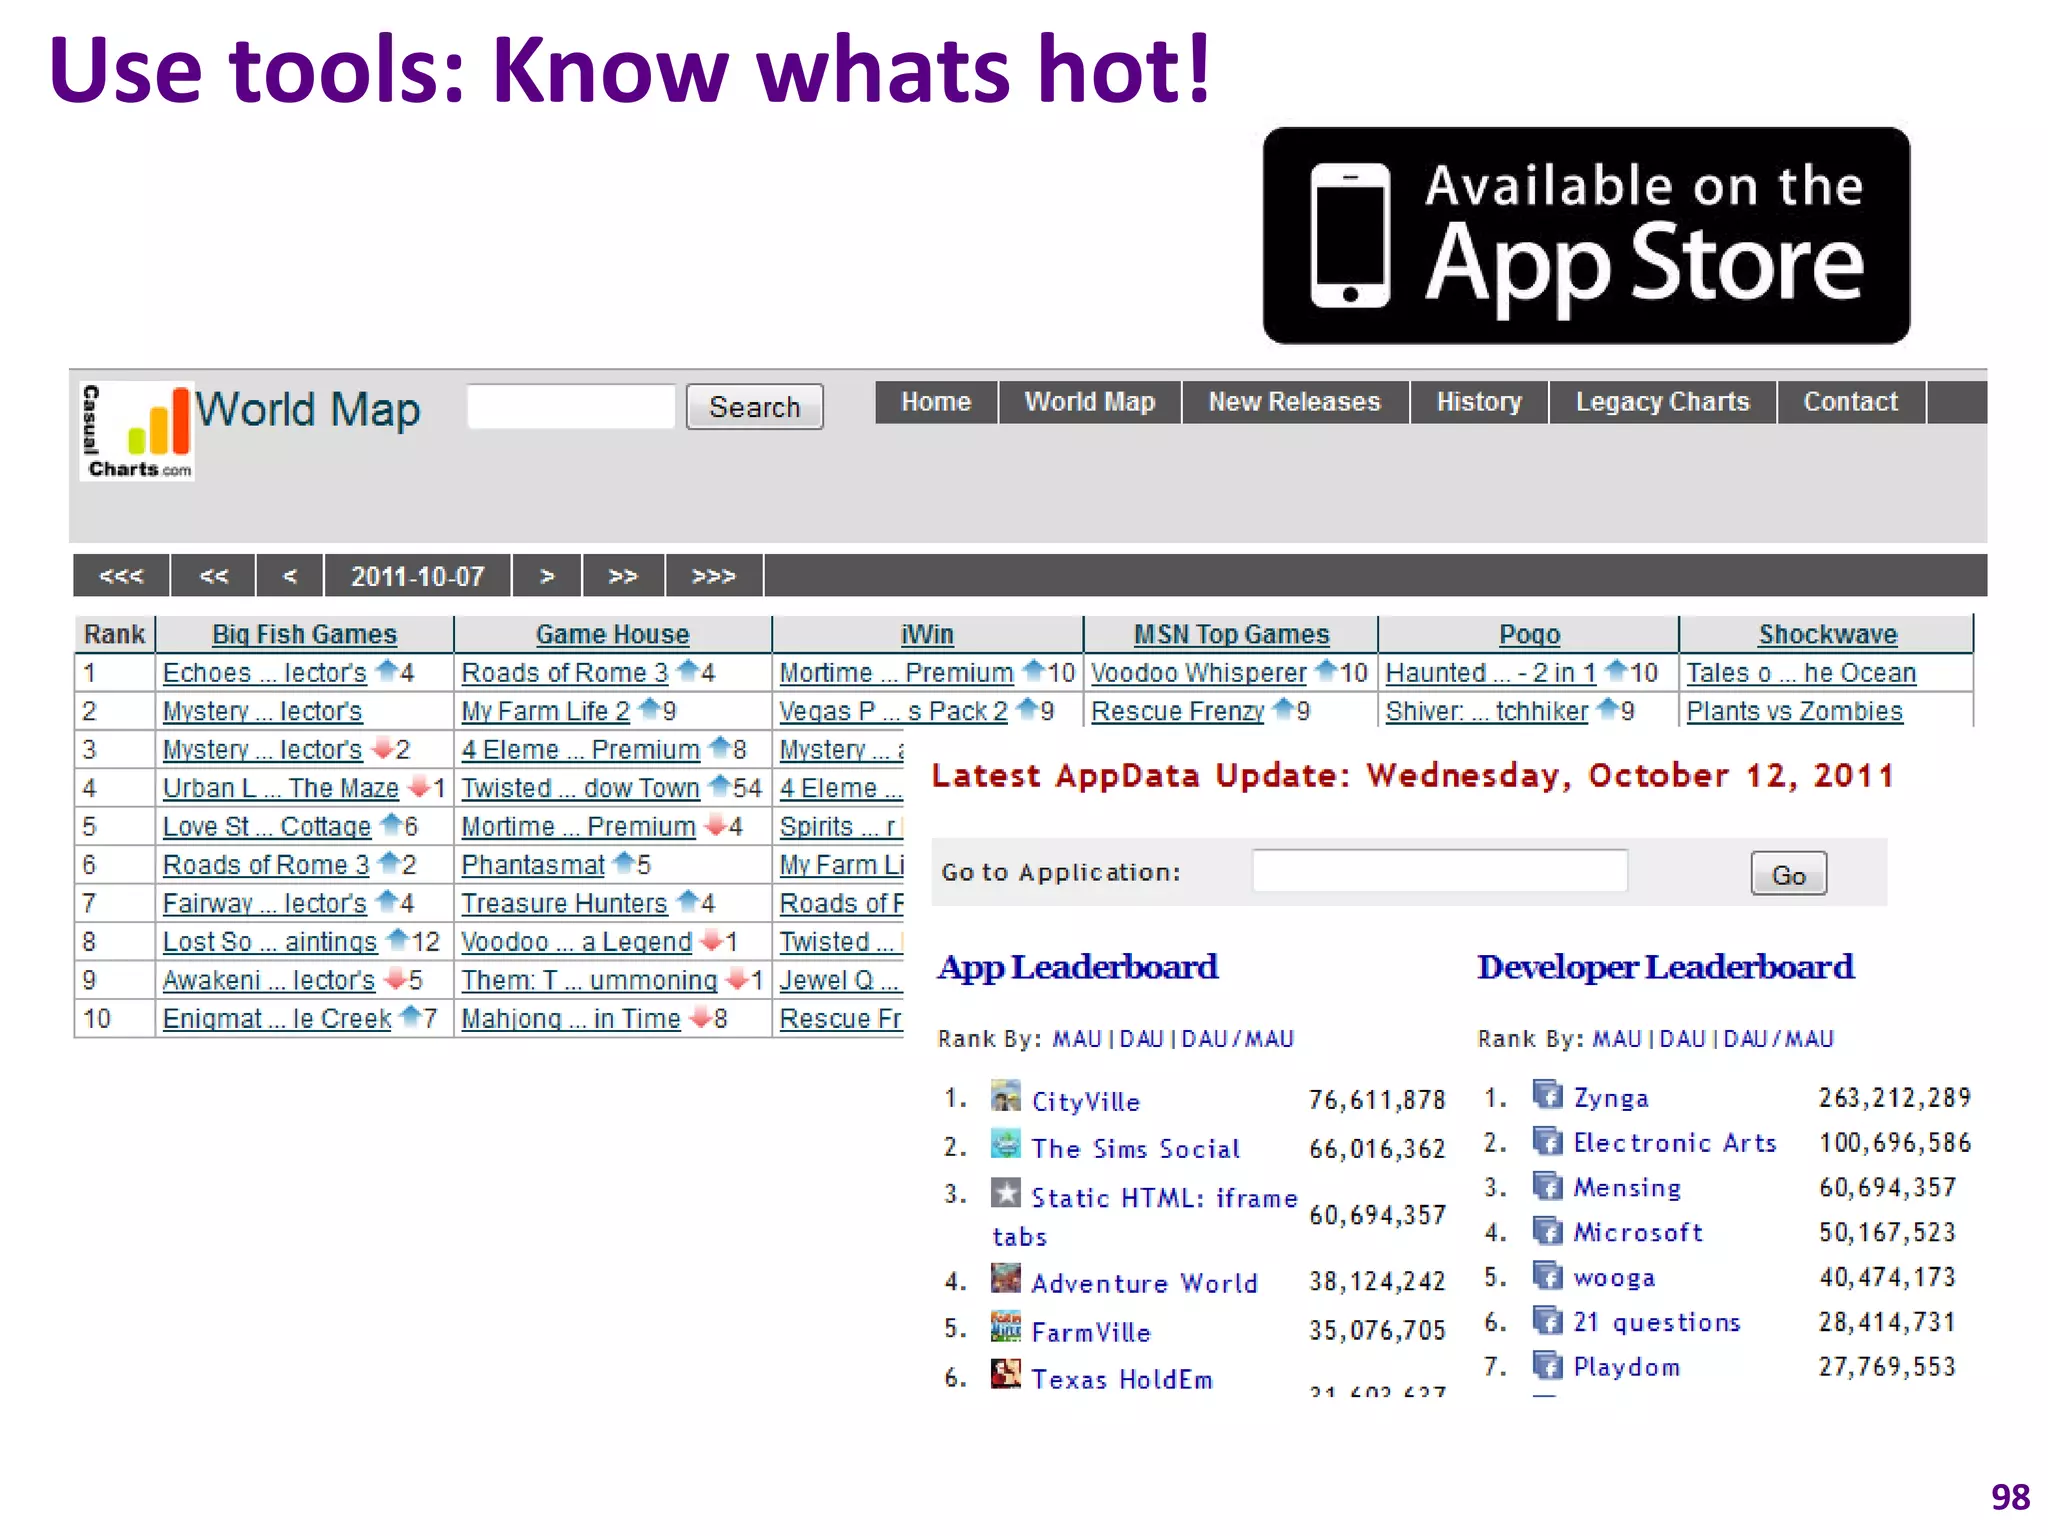Open the World Map menu item
The height and width of the screenshot is (1536, 2048).
point(1090,402)
